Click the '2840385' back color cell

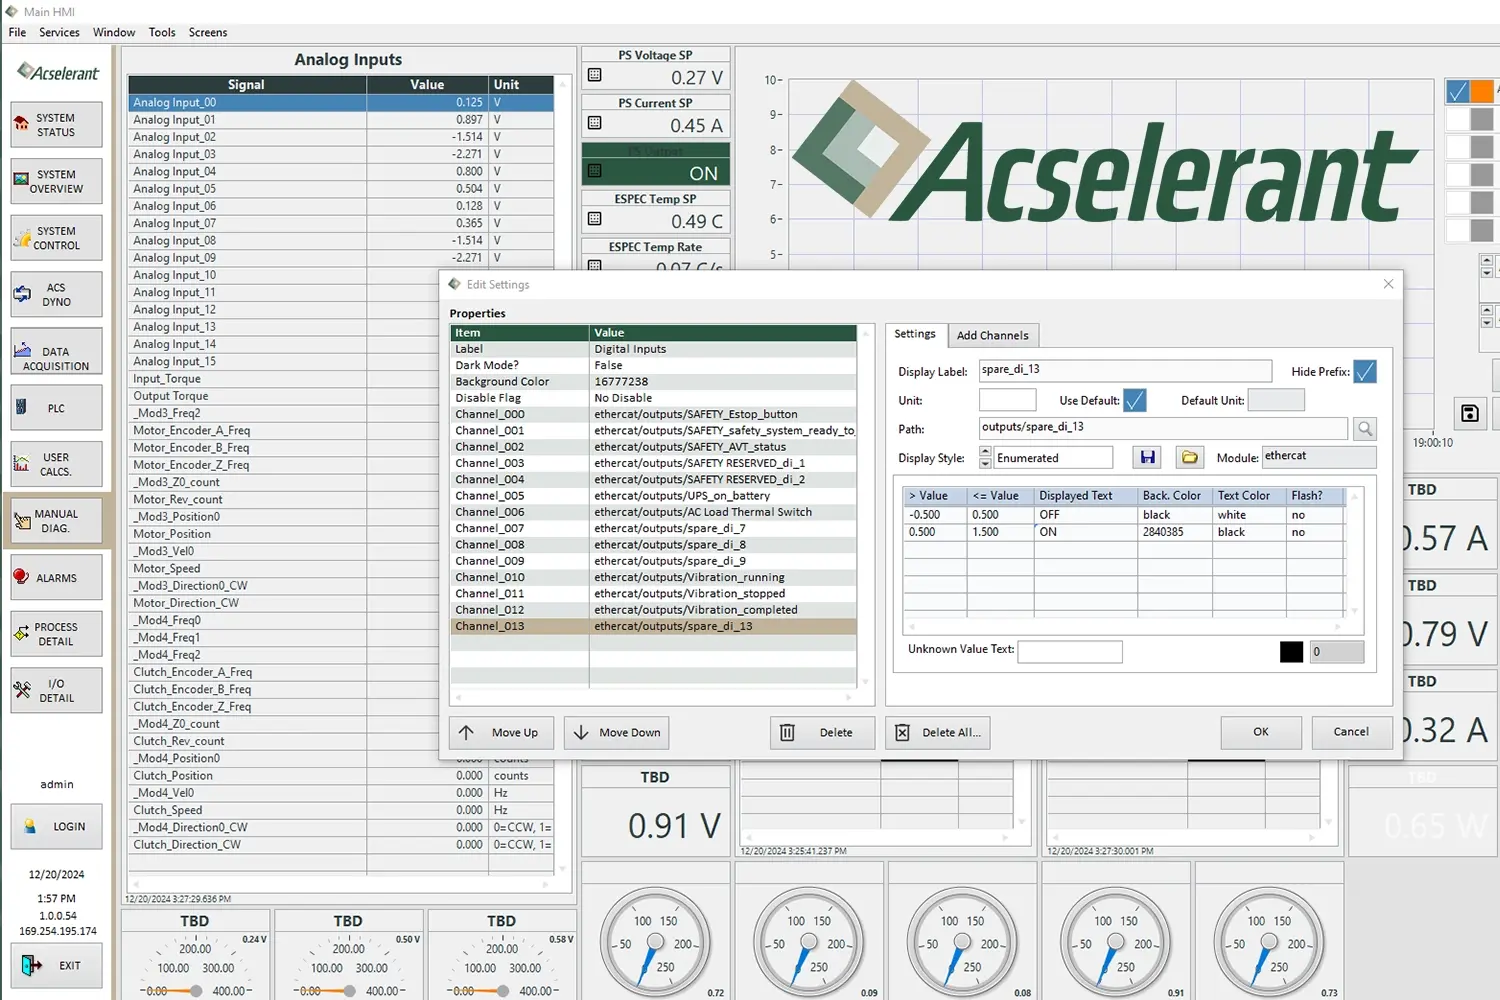pyautogui.click(x=1175, y=532)
